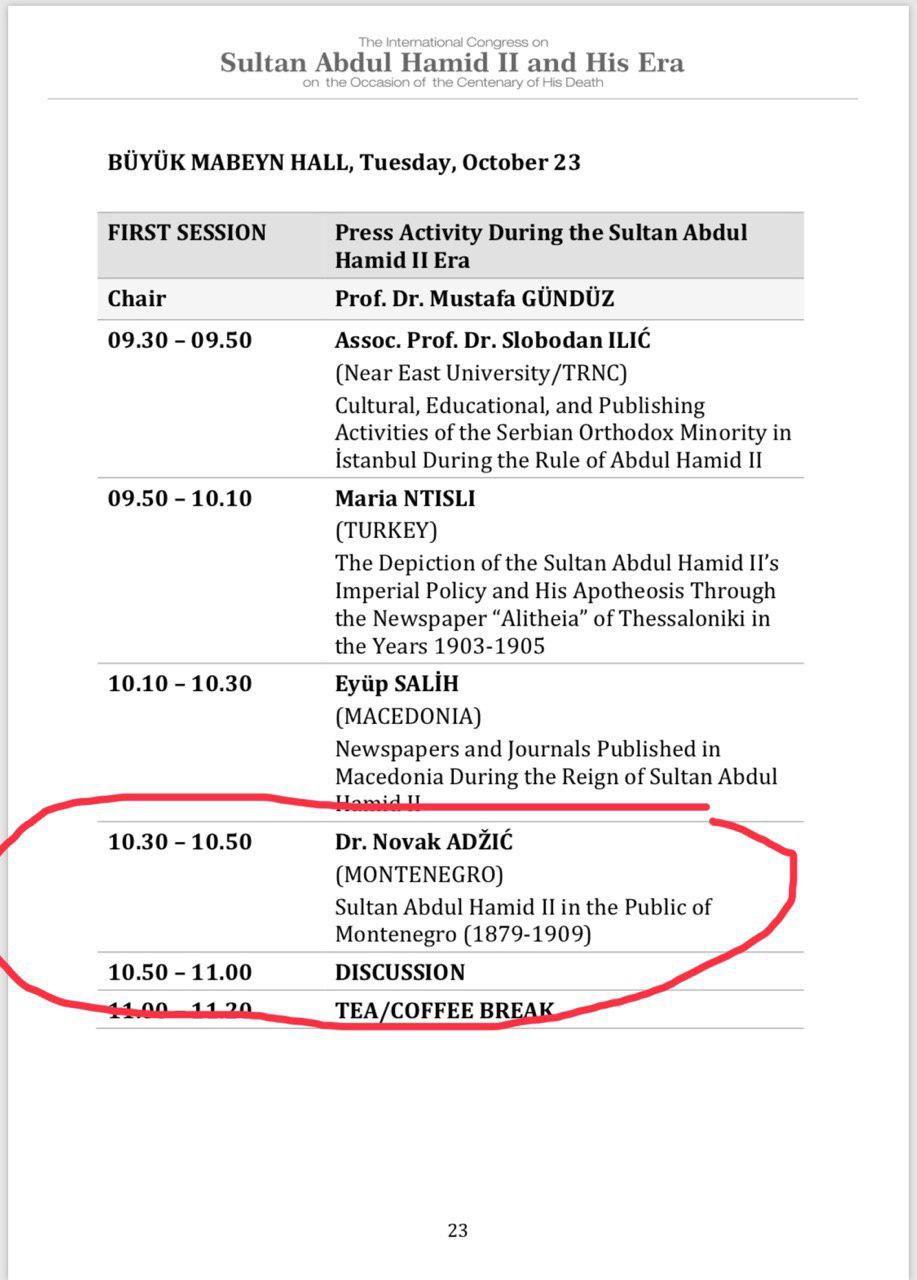Select speaker Maria NTISLI
The width and height of the screenshot is (917, 1280).
click(405, 498)
